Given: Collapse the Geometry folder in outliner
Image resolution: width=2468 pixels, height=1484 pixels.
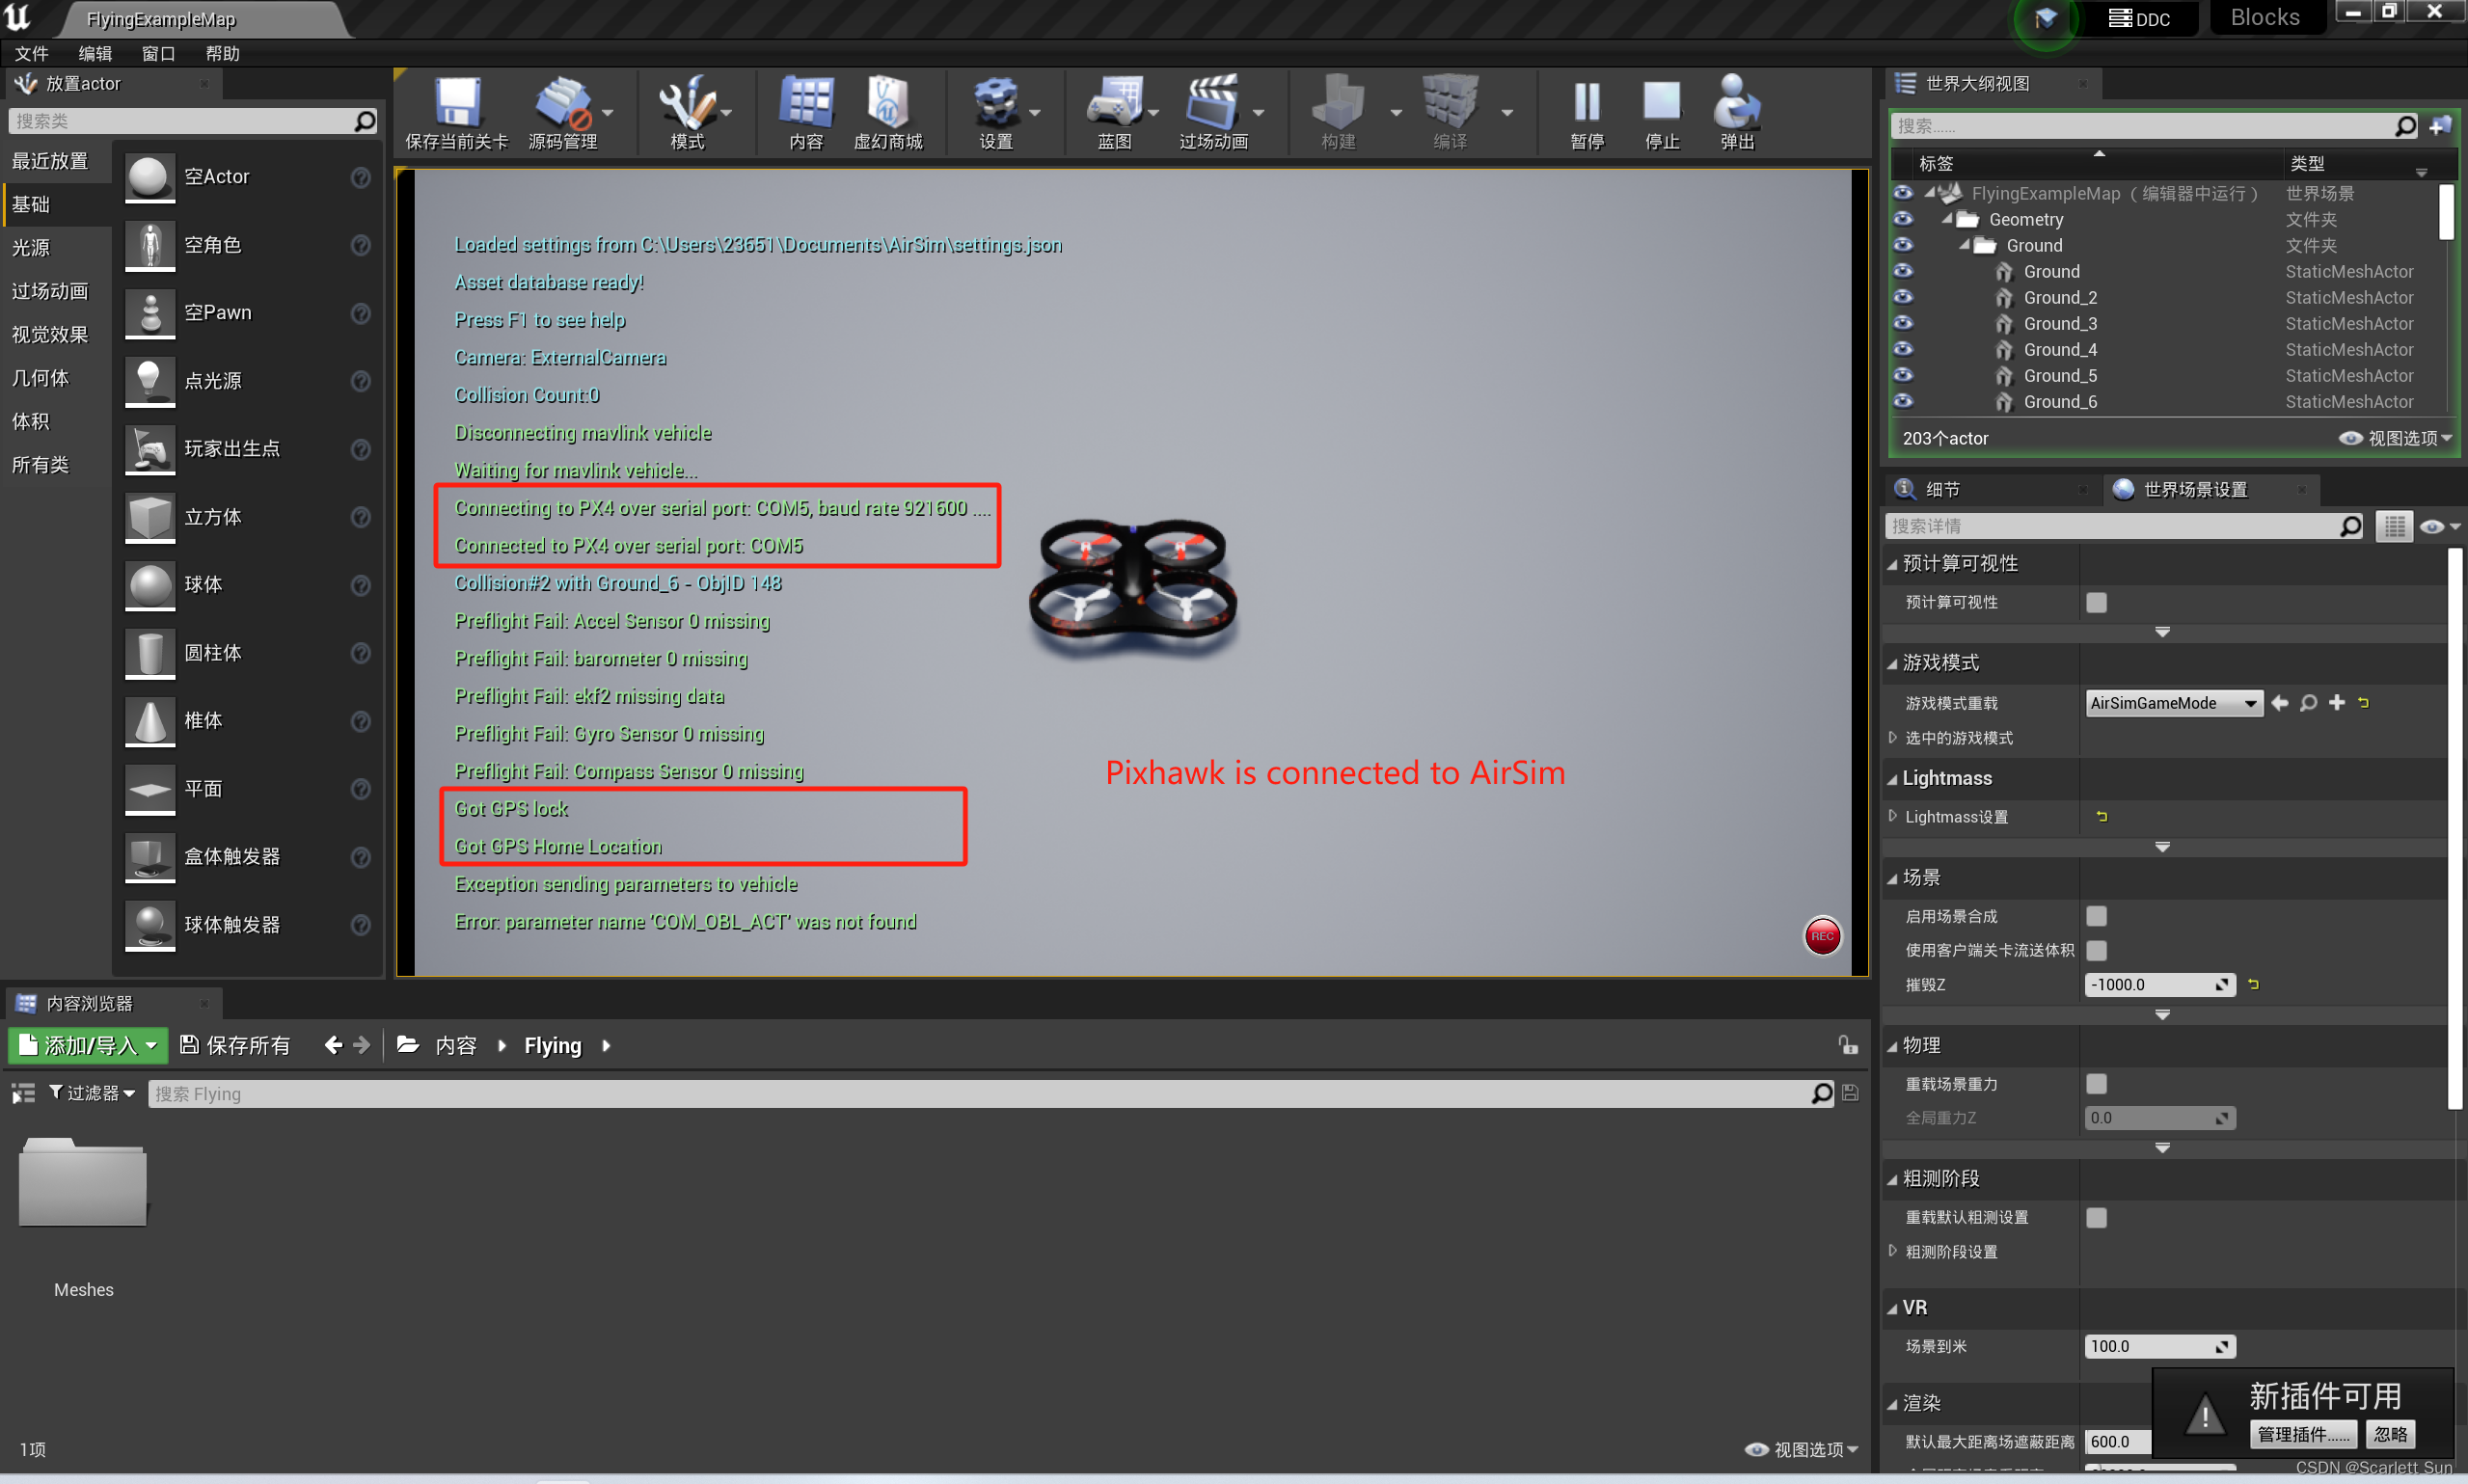Looking at the screenshot, I should [x=1946, y=219].
